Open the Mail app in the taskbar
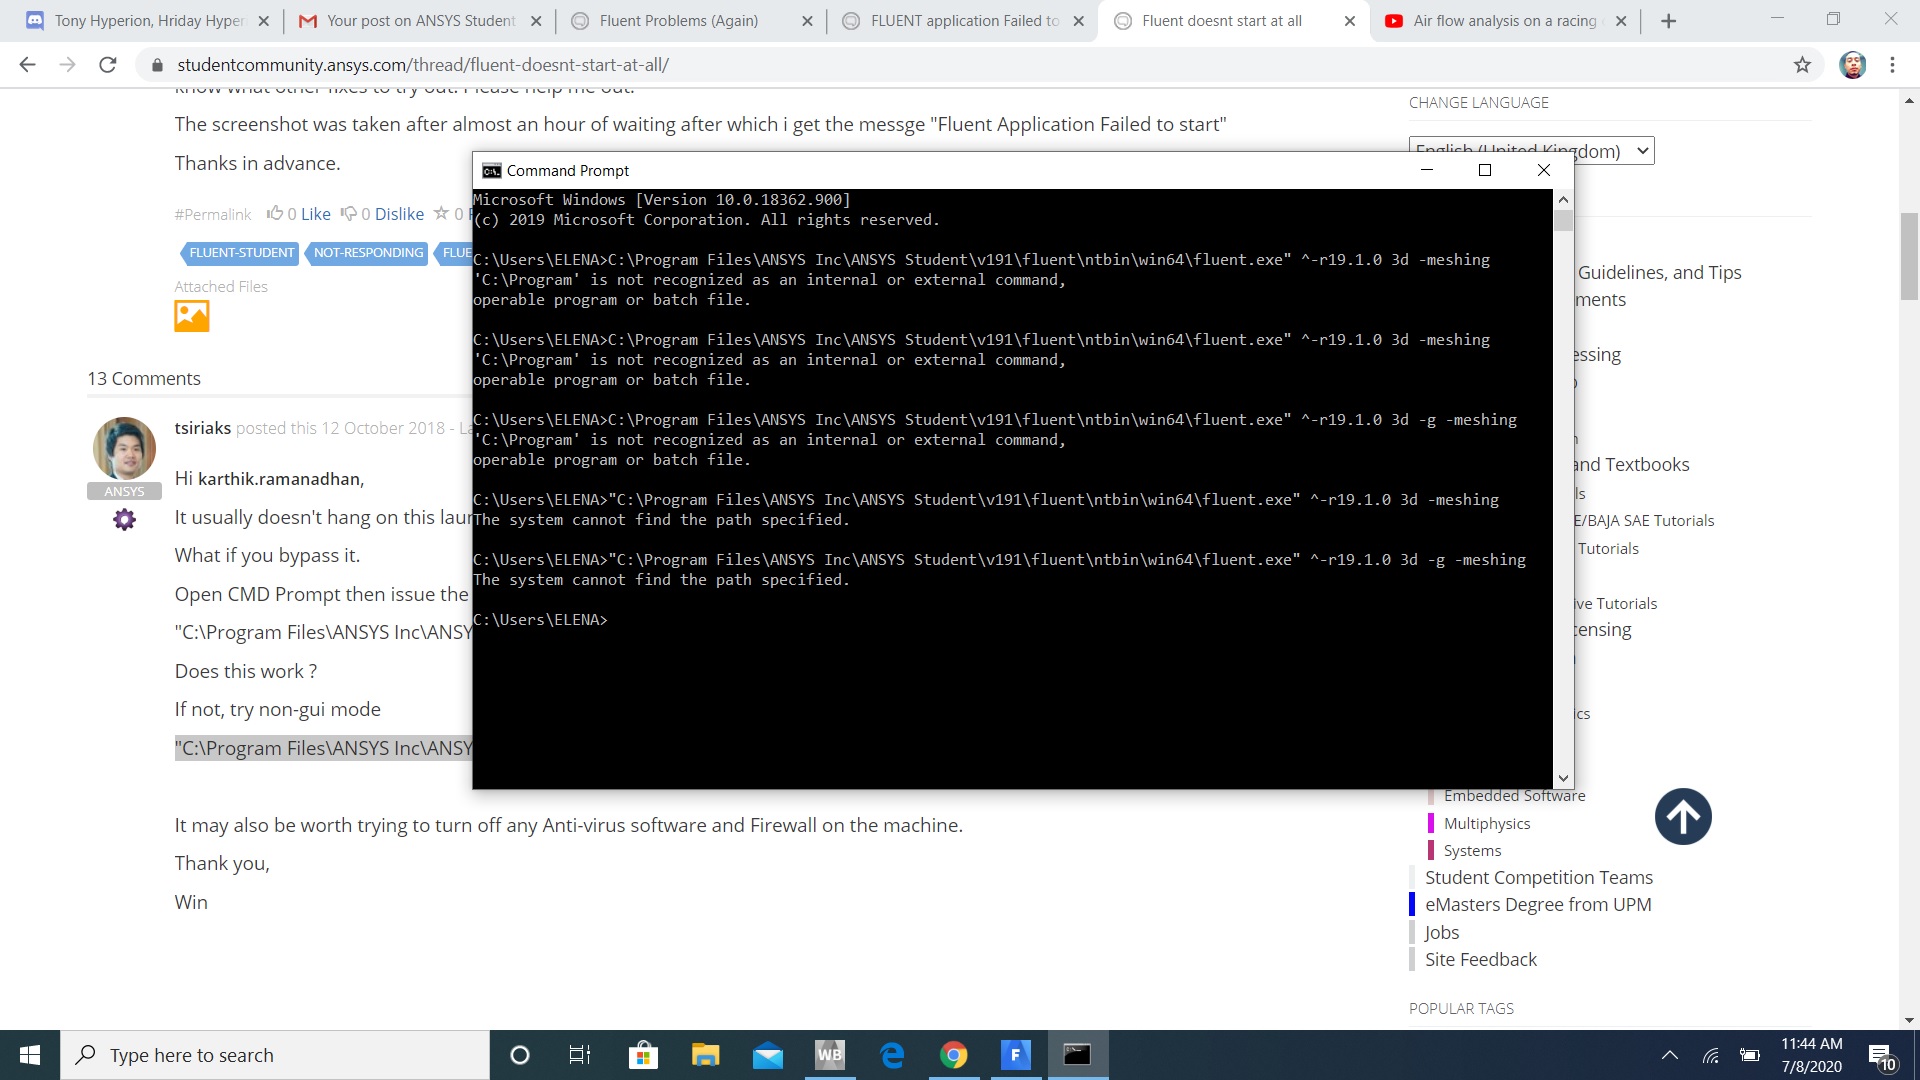This screenshot has height=1080, width=1920. pos(768,1055)
